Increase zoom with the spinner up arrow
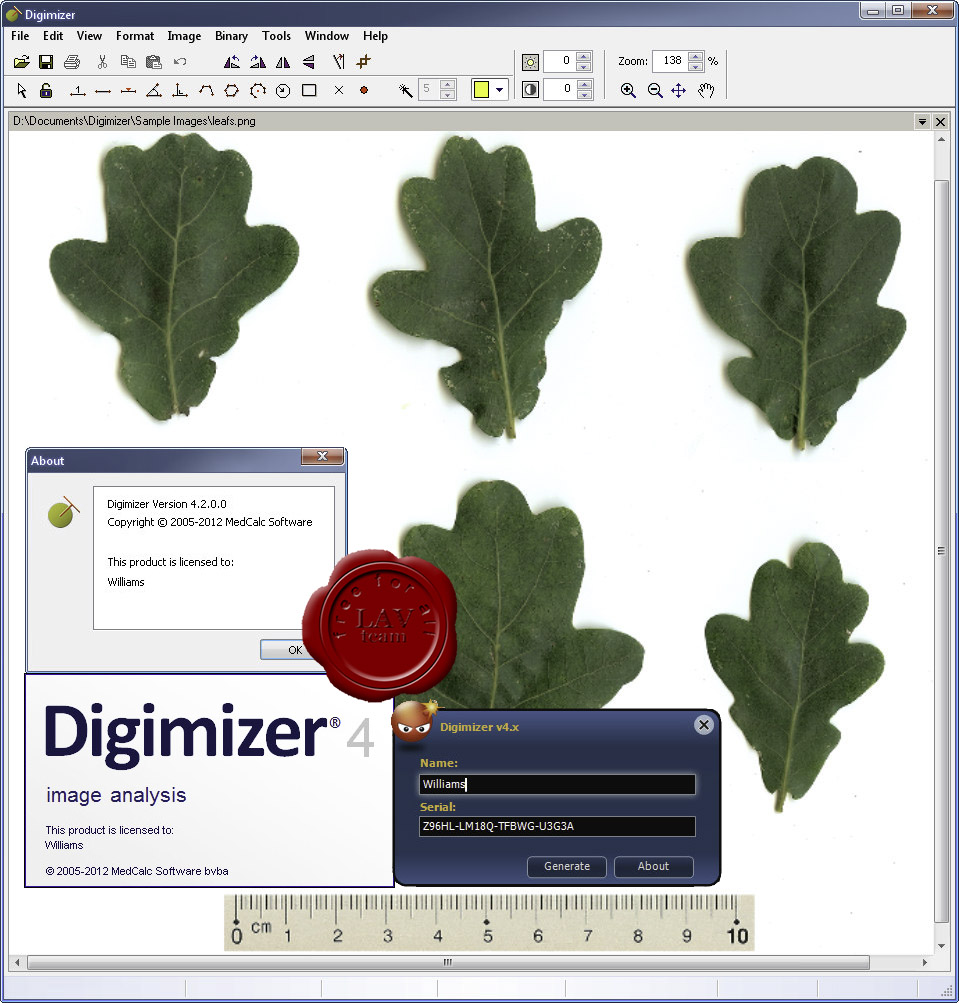This screenshot has height=1003, width=959. click(696, 57)
